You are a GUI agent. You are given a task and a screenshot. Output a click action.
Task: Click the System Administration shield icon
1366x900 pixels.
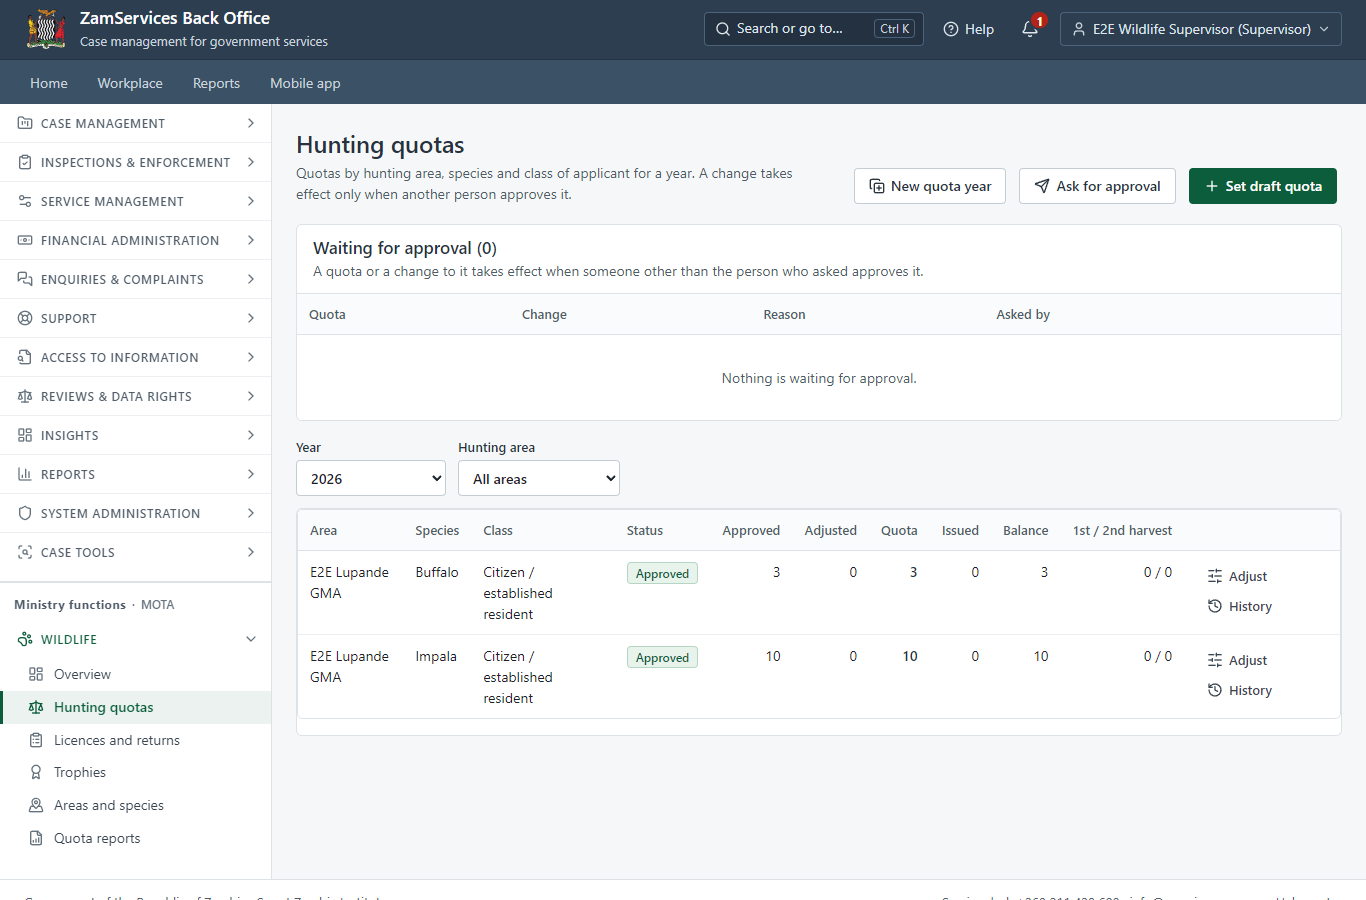25,513
